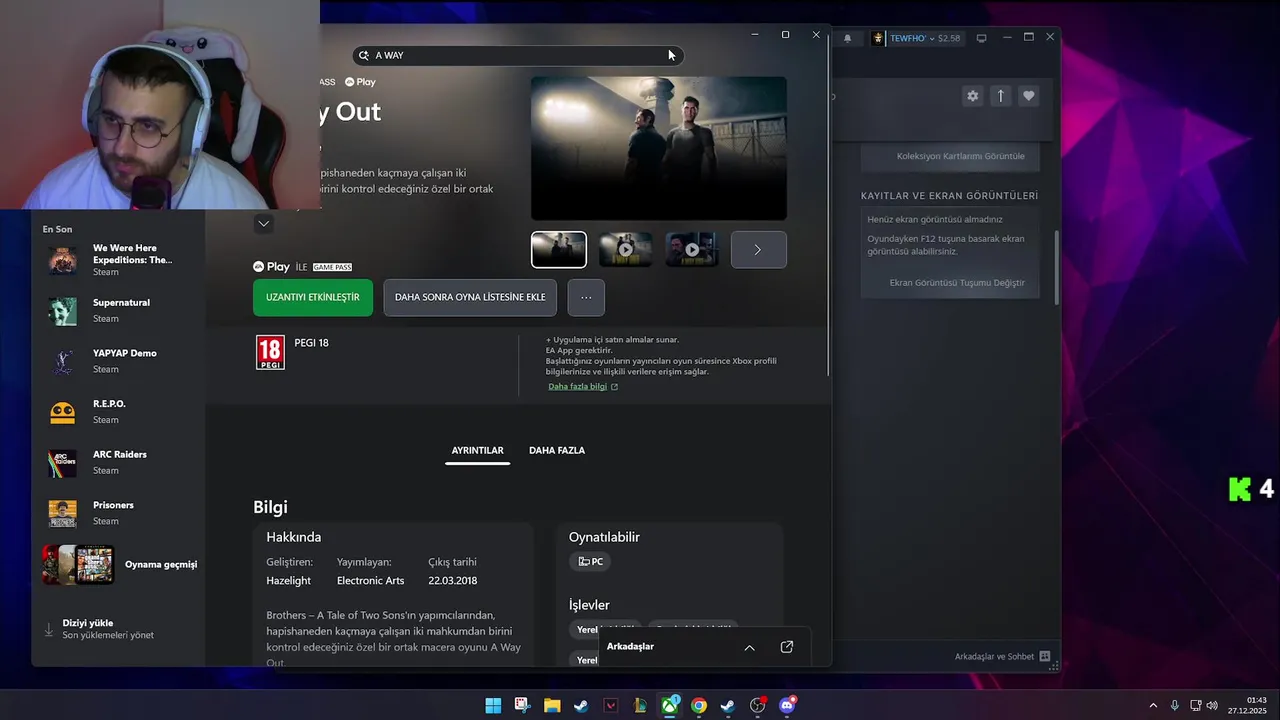Add game to favorites heart icon in Steam
The image size is (1280, 720).
(1029, 96)
